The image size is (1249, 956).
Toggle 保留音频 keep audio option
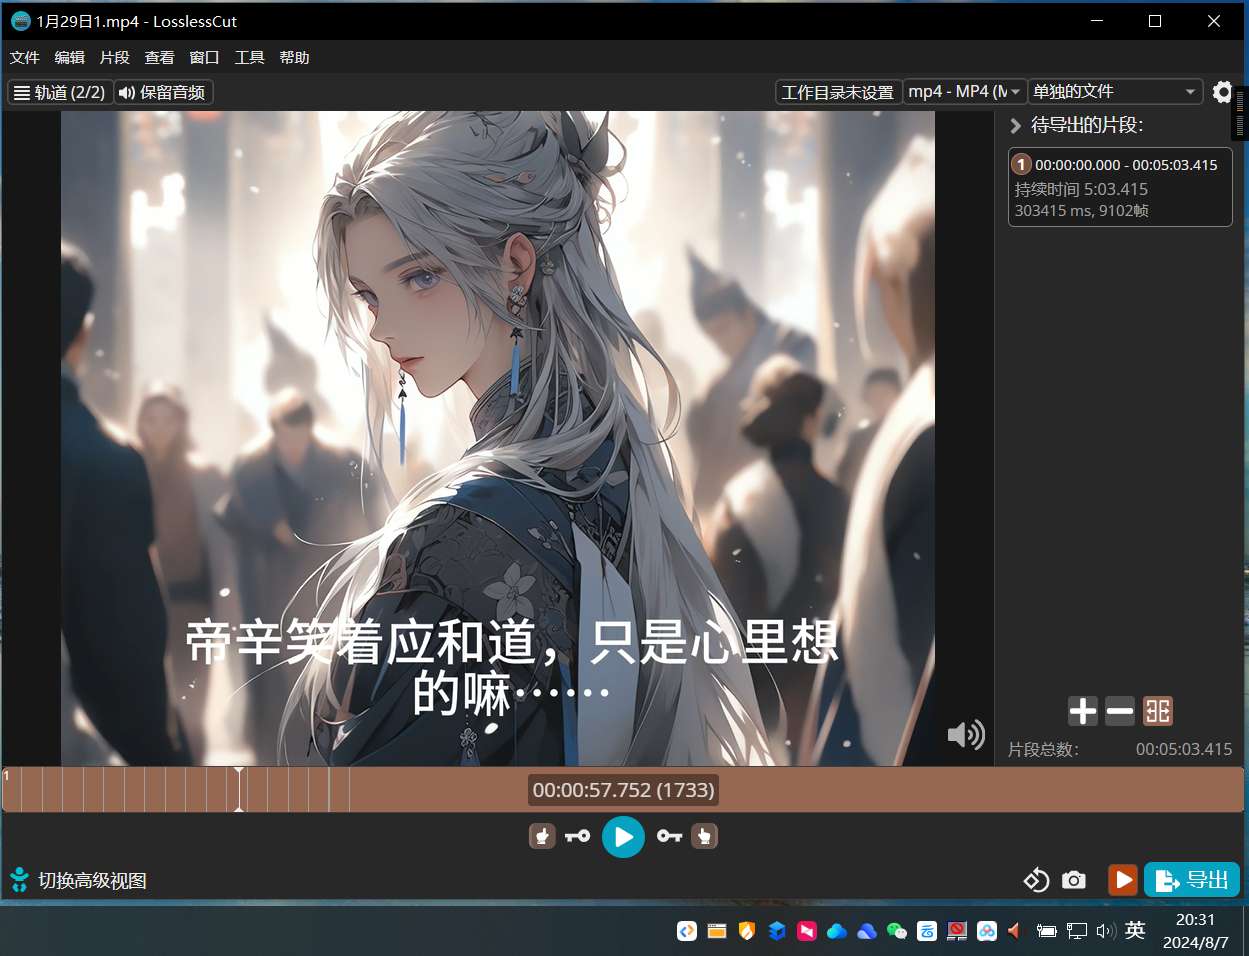[x=163, y=92]
